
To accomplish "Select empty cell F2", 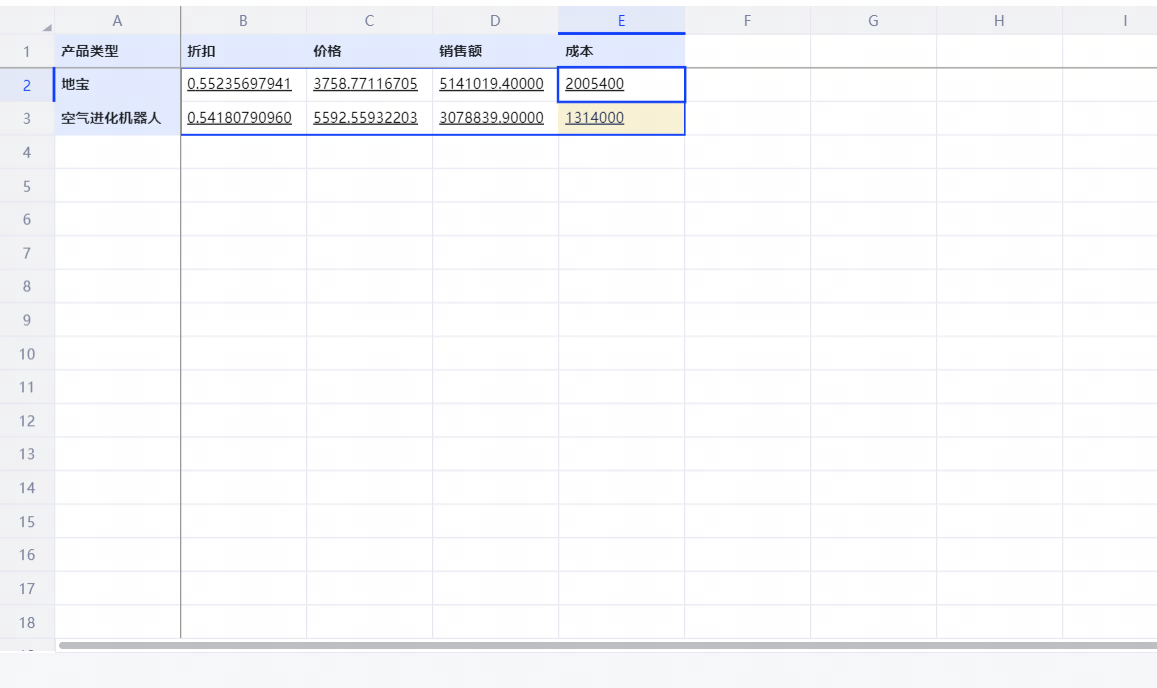I will 747,85.
